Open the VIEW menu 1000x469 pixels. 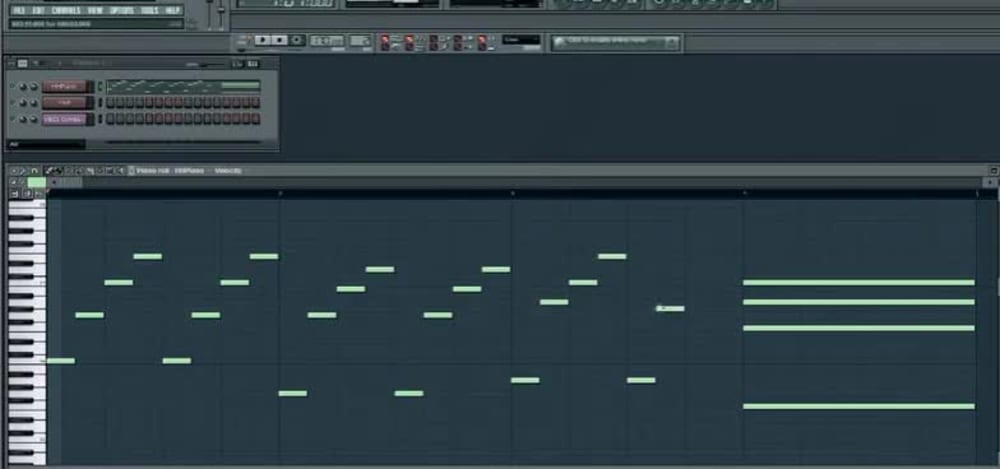95,10
